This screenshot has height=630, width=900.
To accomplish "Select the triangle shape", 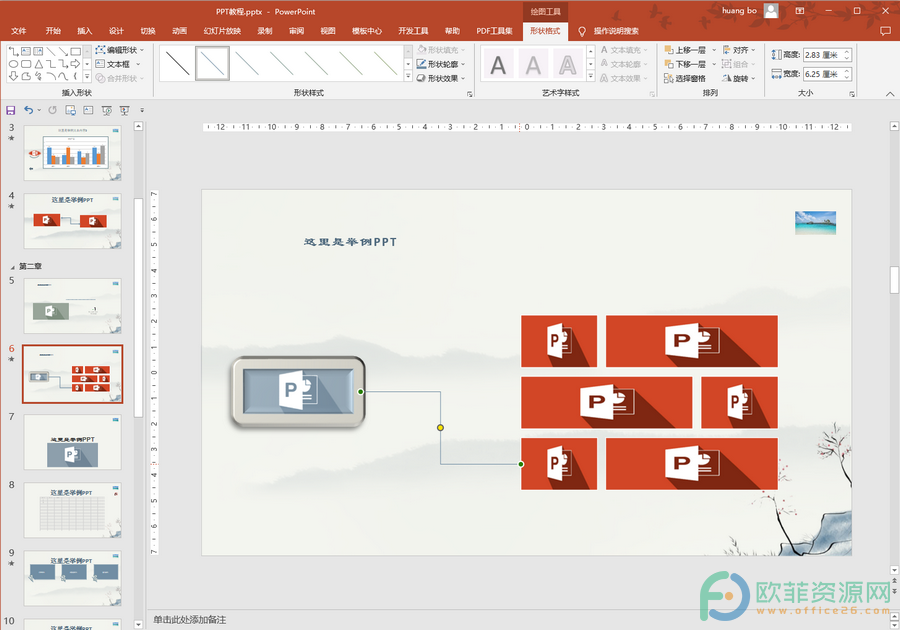I will pos(38,64).
